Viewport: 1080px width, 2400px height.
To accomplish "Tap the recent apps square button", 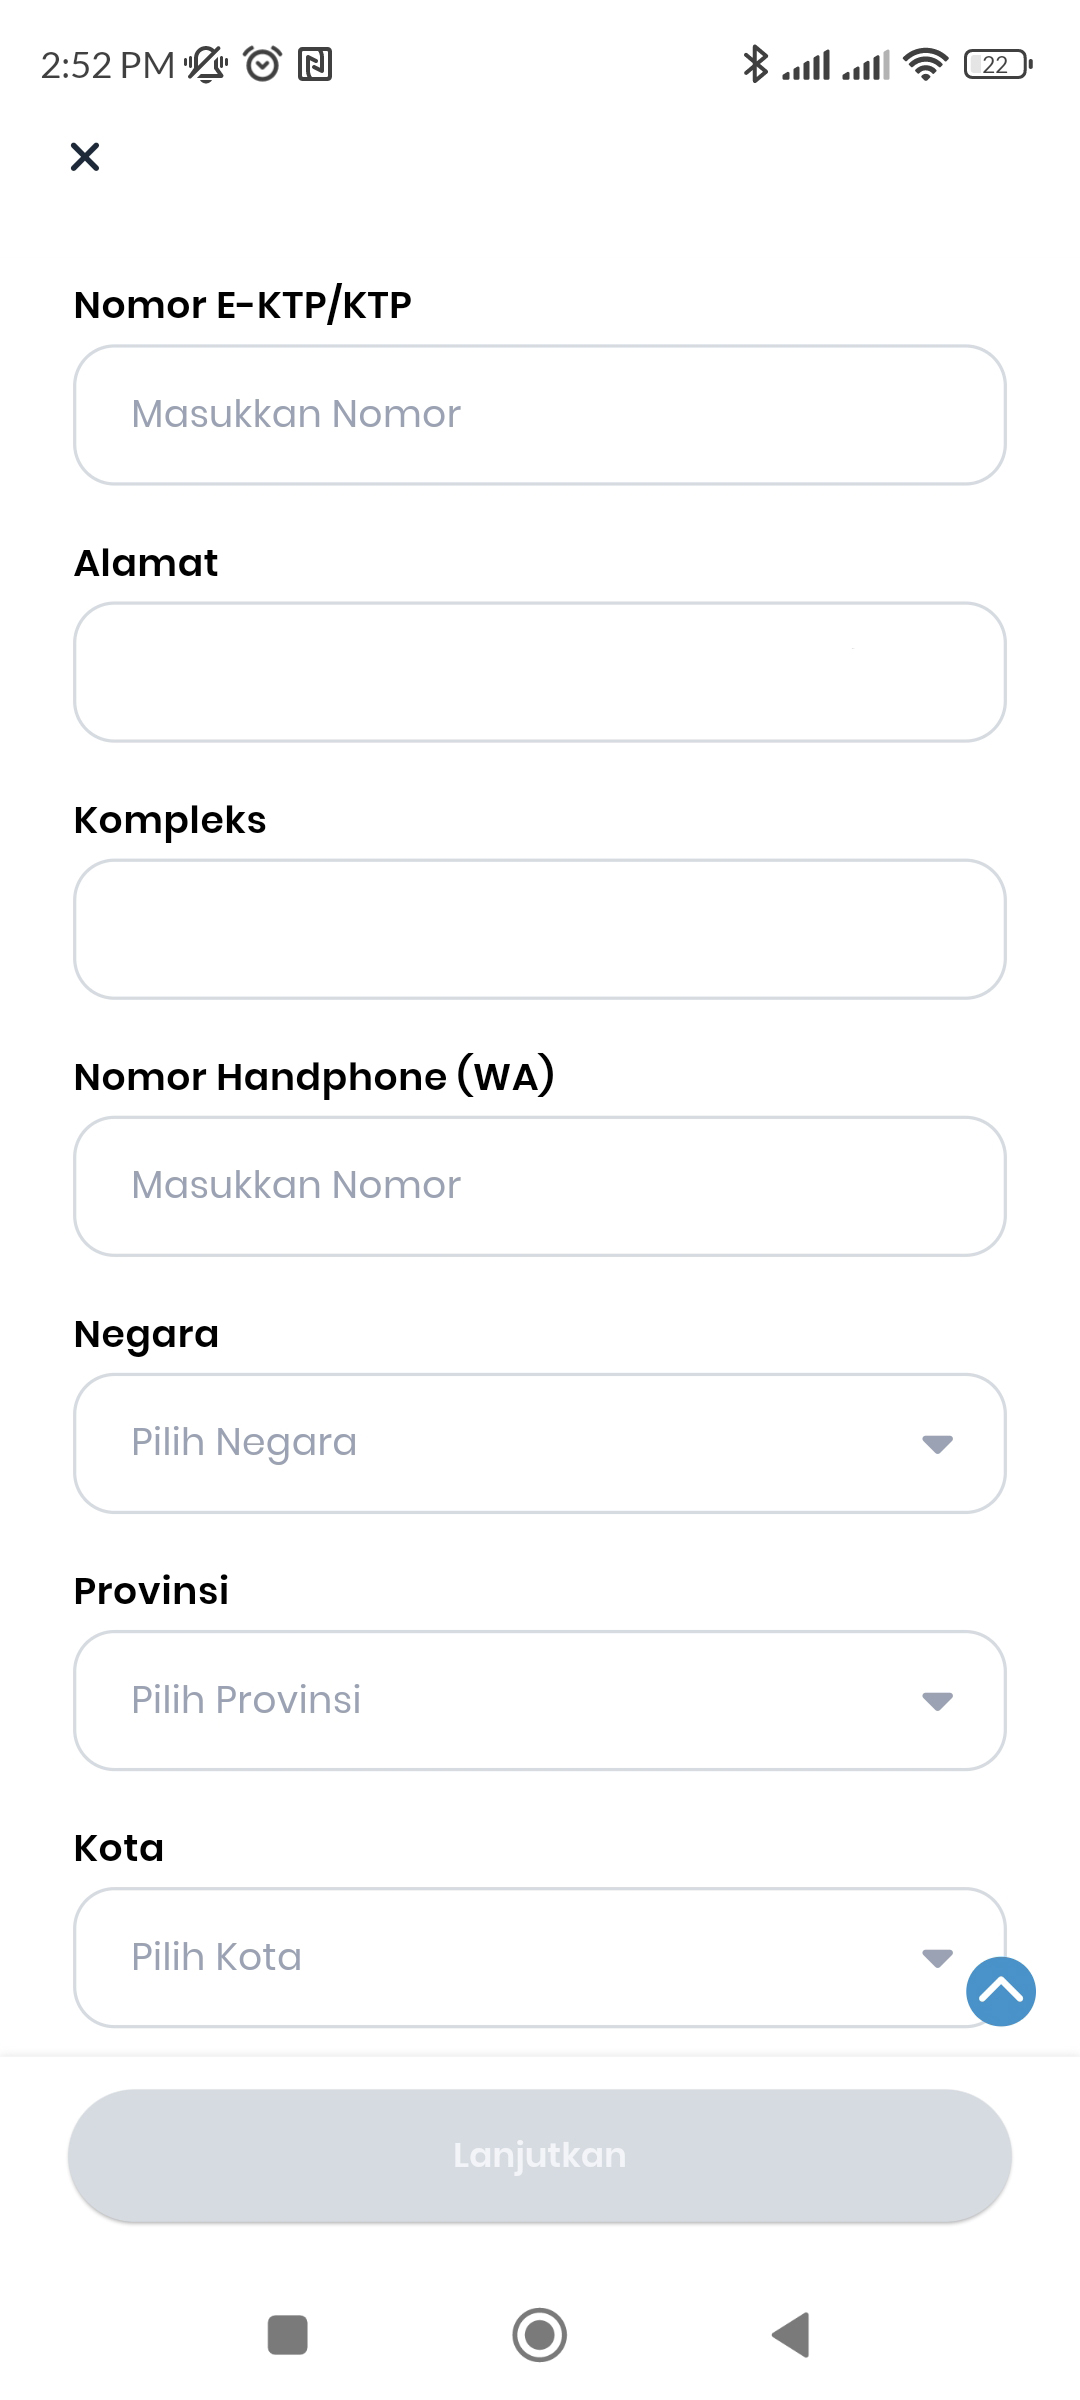I will (x=288, y=2335).
